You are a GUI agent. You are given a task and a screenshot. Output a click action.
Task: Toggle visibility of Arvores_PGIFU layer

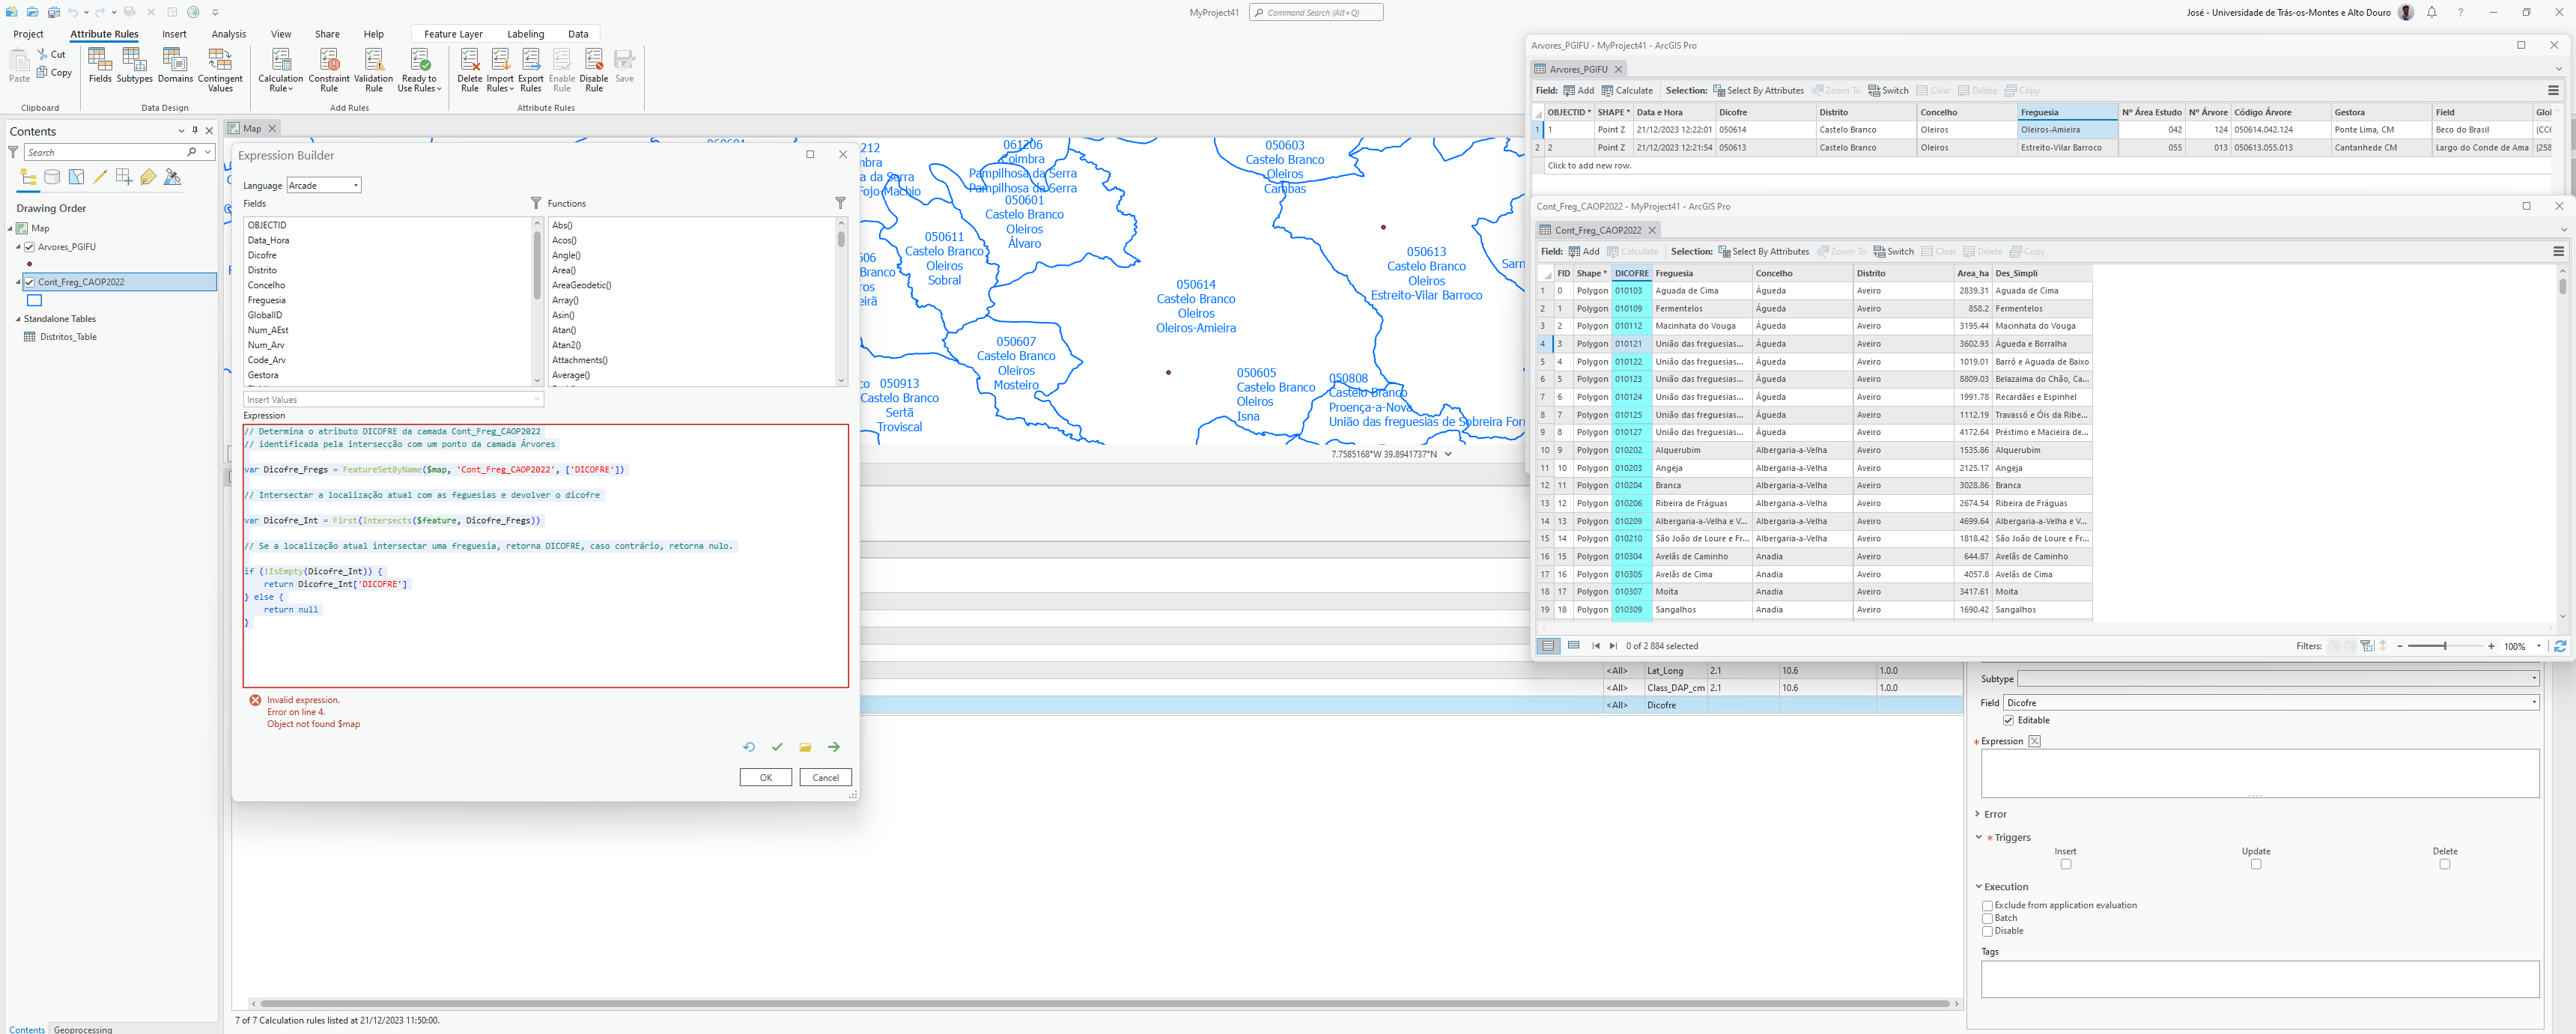point(30,247)
